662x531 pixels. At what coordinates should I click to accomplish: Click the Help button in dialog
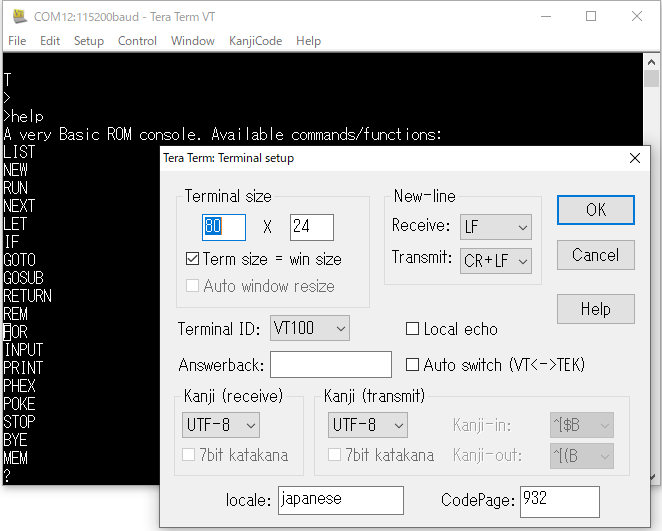pos(595,309)
